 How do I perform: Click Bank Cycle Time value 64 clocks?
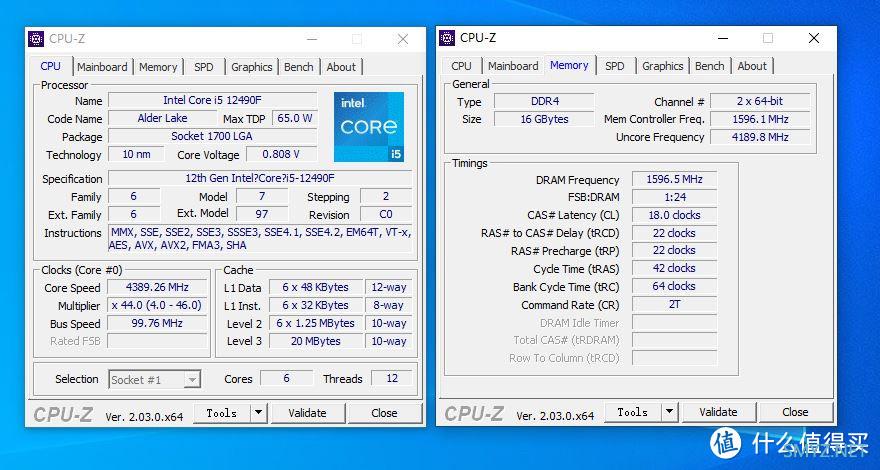click(x=675, y=286)
